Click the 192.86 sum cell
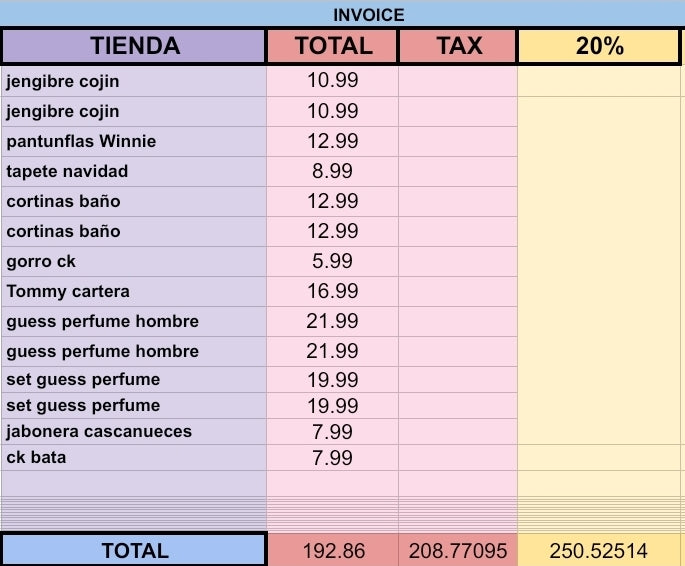The height and width of the screenshot is (566, 685). point(333,550)
